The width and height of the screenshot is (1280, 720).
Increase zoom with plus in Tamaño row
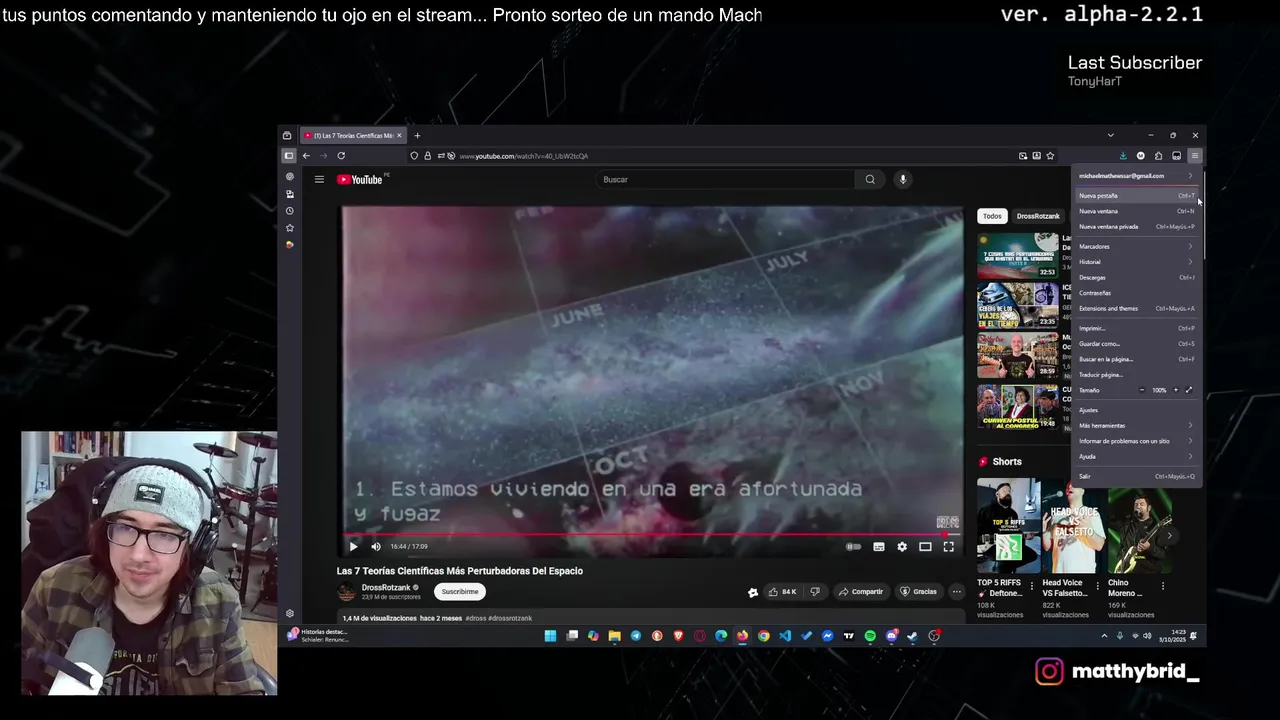1176,390
